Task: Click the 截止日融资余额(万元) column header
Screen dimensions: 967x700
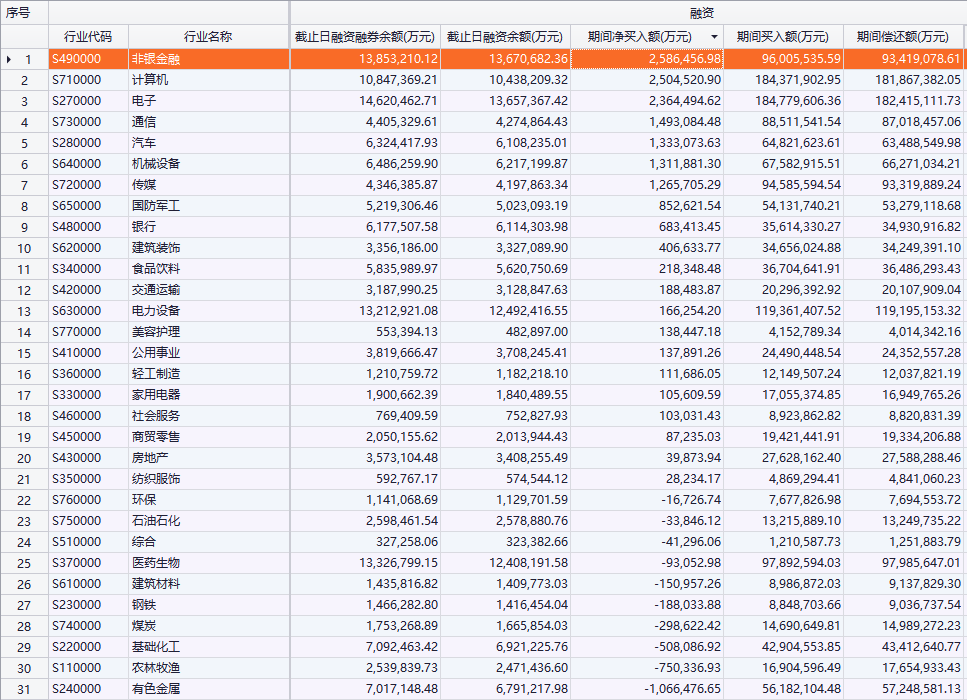Action: tap(505, 37)
